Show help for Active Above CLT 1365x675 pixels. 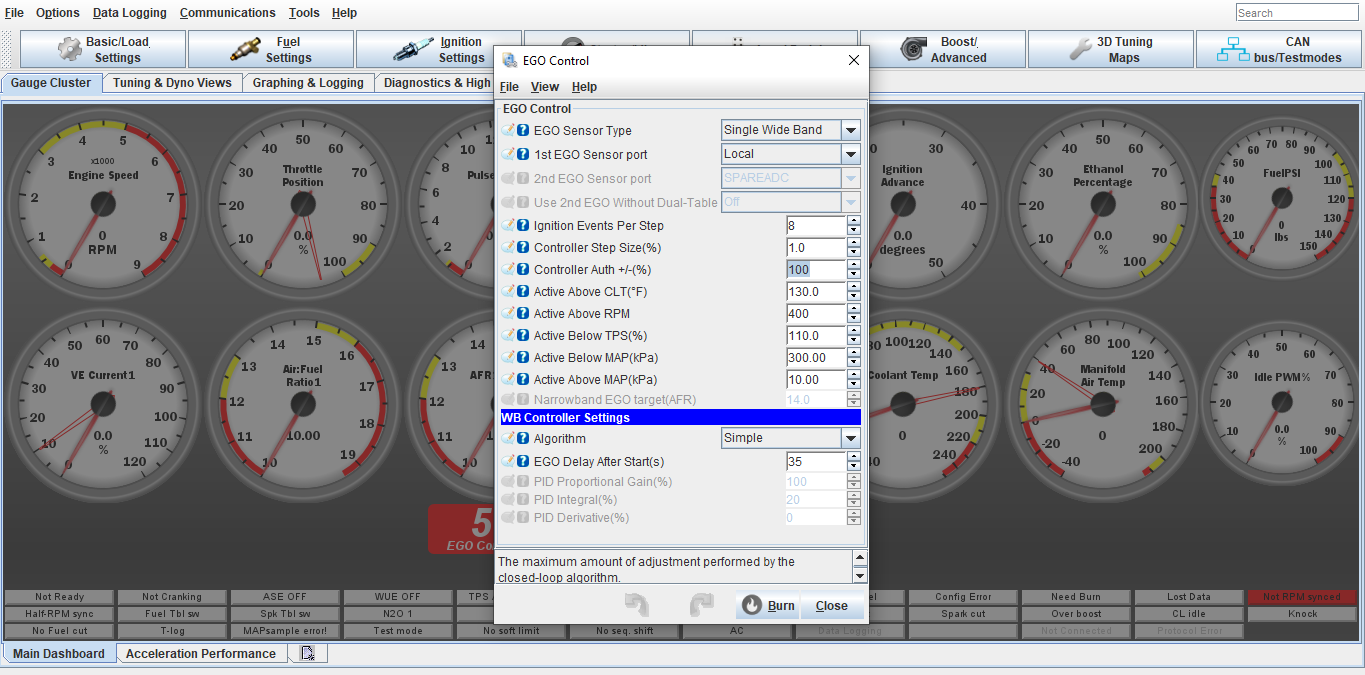coord(523,292)
